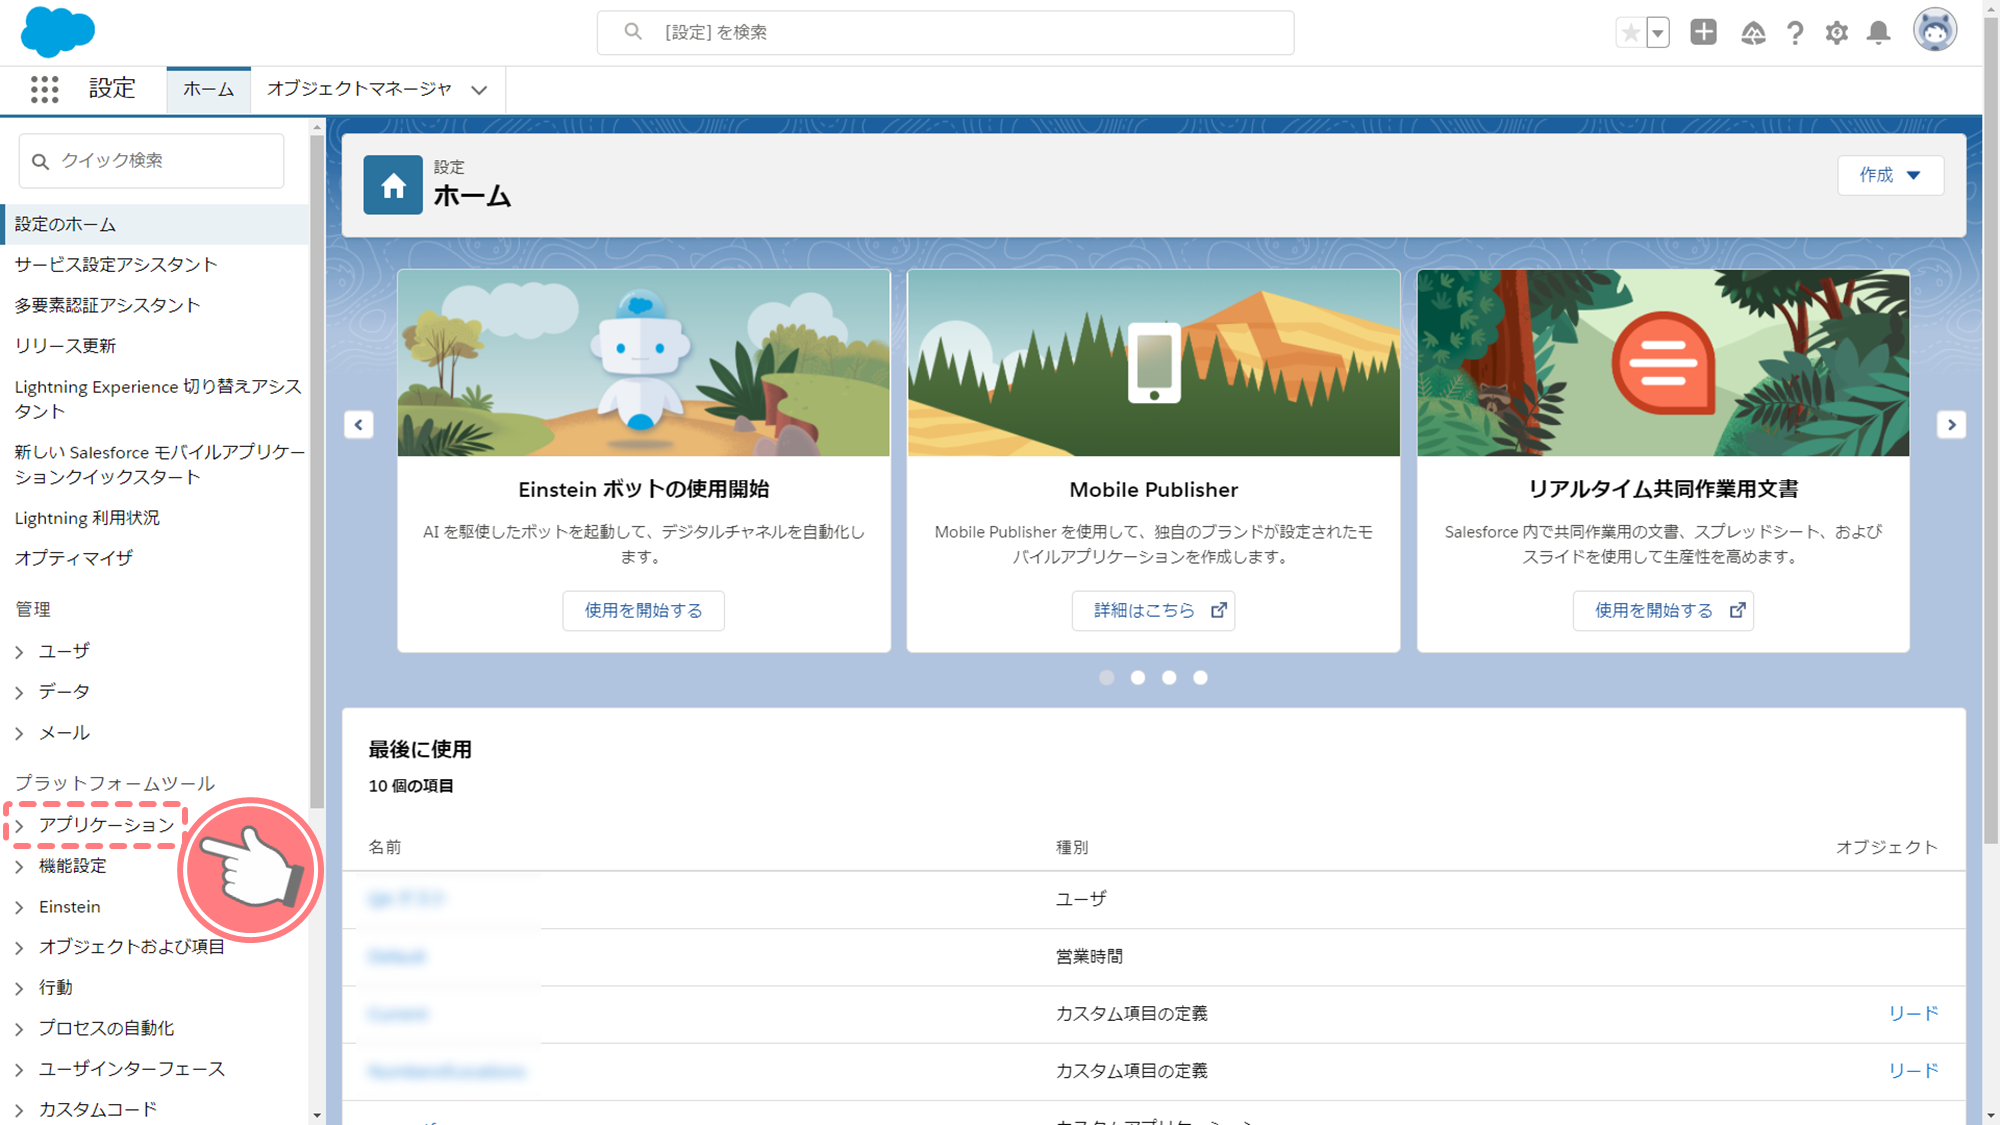Select the second carousel page dot
The width and height of the screenshot is (2000, 1125).
coord(1138,678)
